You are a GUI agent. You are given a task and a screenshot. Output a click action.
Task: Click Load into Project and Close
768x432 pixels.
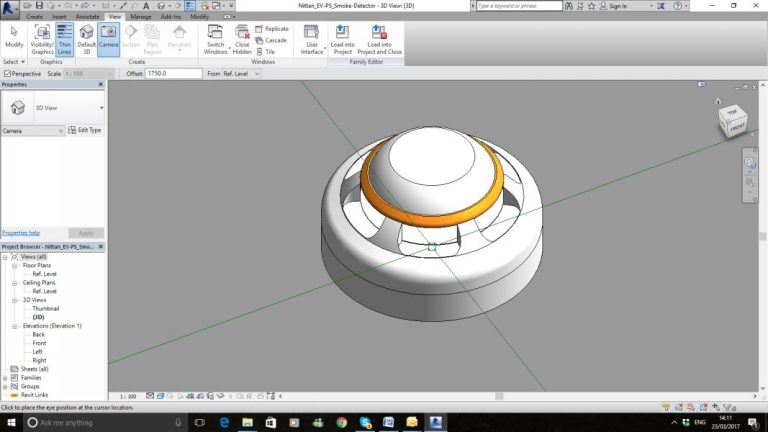click(x=379, y=37)
